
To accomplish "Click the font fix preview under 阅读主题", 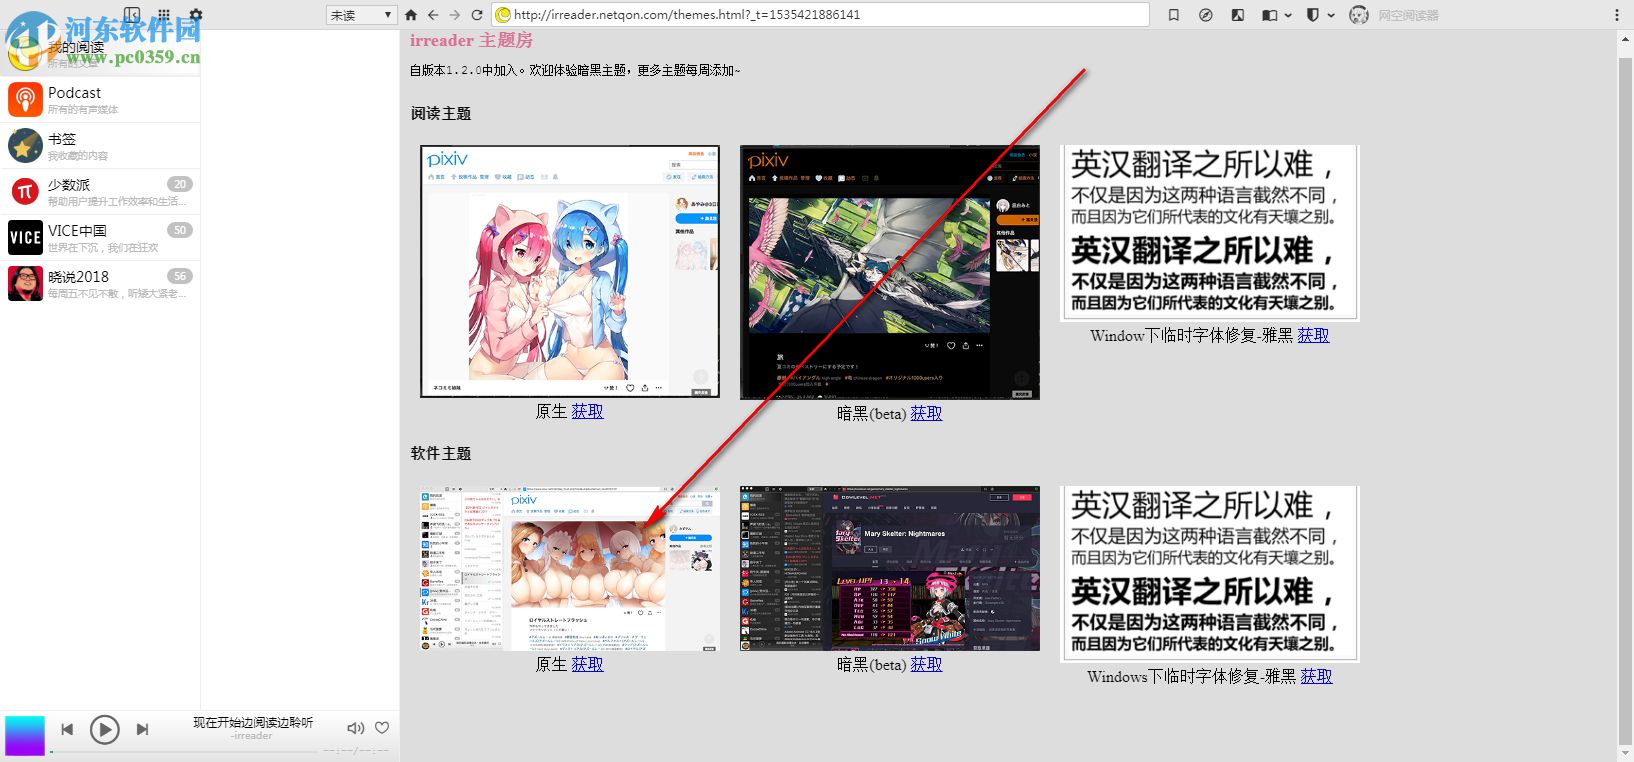I will [x=1209, y=233].
